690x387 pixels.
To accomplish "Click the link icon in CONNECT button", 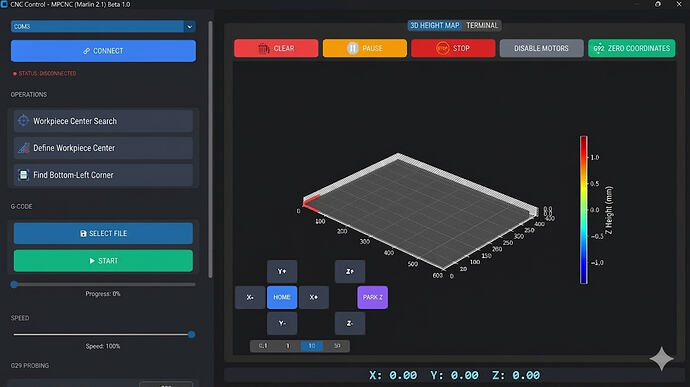I will coord(87,51).
